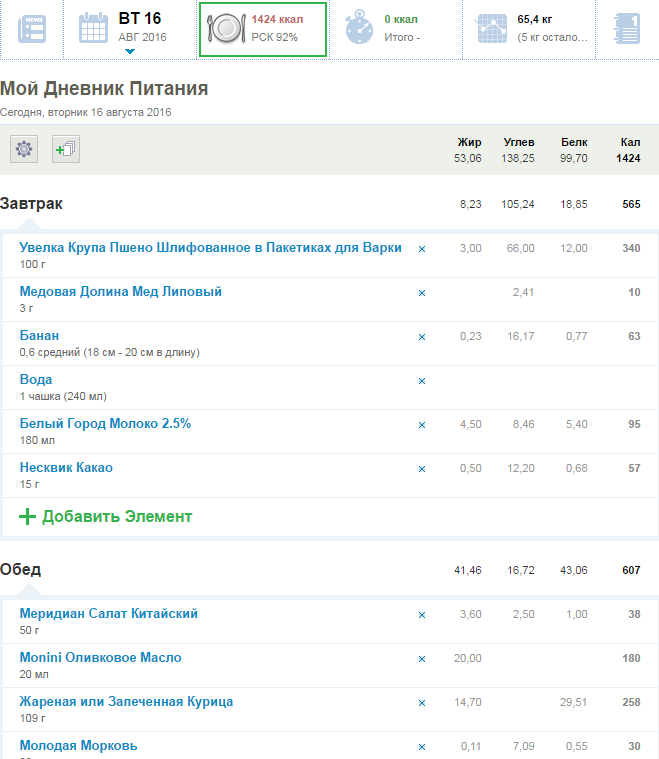Open diary settings gear icon
Viewport: 659px width, 759px height.
click(x=24, y=150)
